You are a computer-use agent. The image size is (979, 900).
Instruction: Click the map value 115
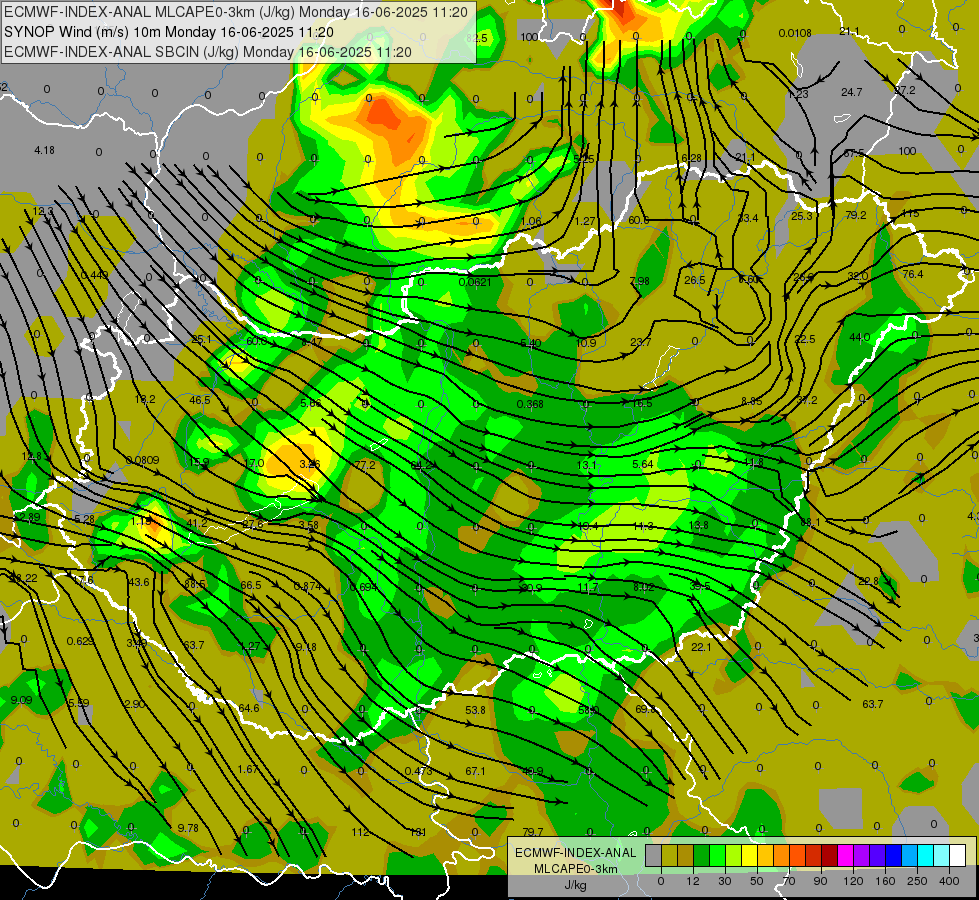[x=910, y=214]
